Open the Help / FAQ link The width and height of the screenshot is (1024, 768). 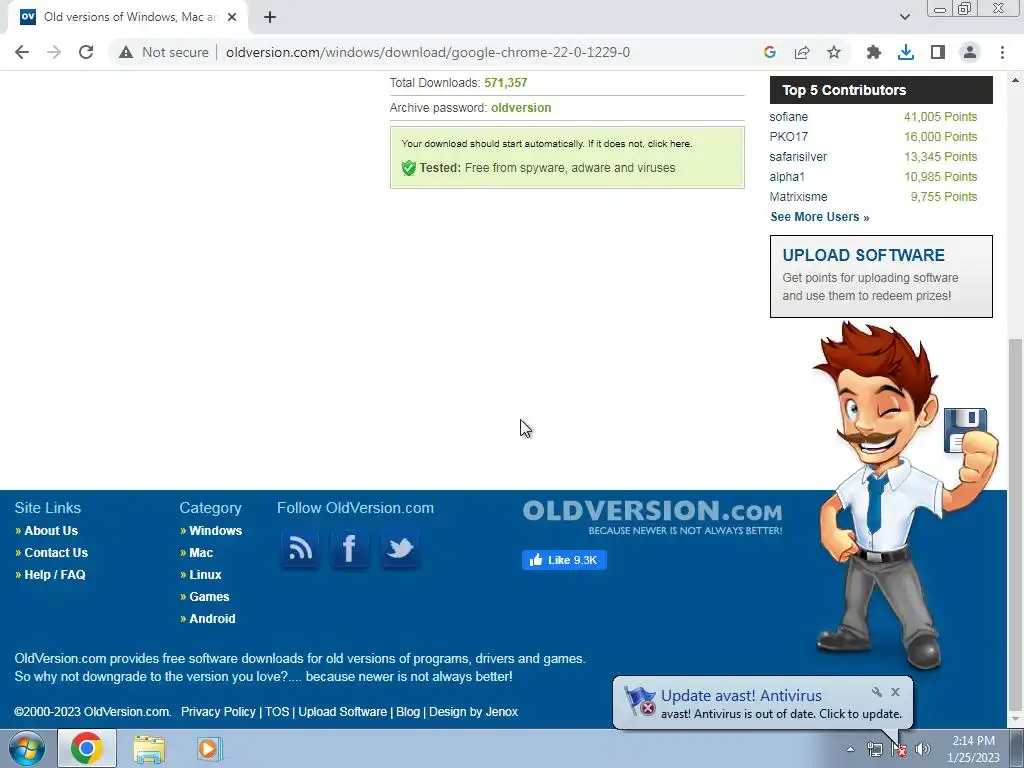[x=55, y=575]
